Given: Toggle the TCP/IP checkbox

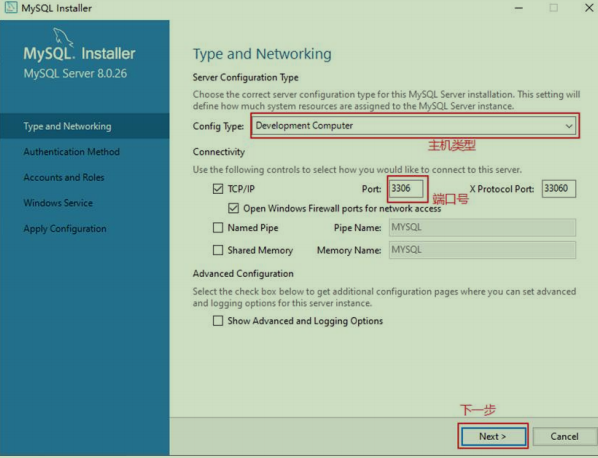Looking at the screenshot, I should click(x=218, y=188).
